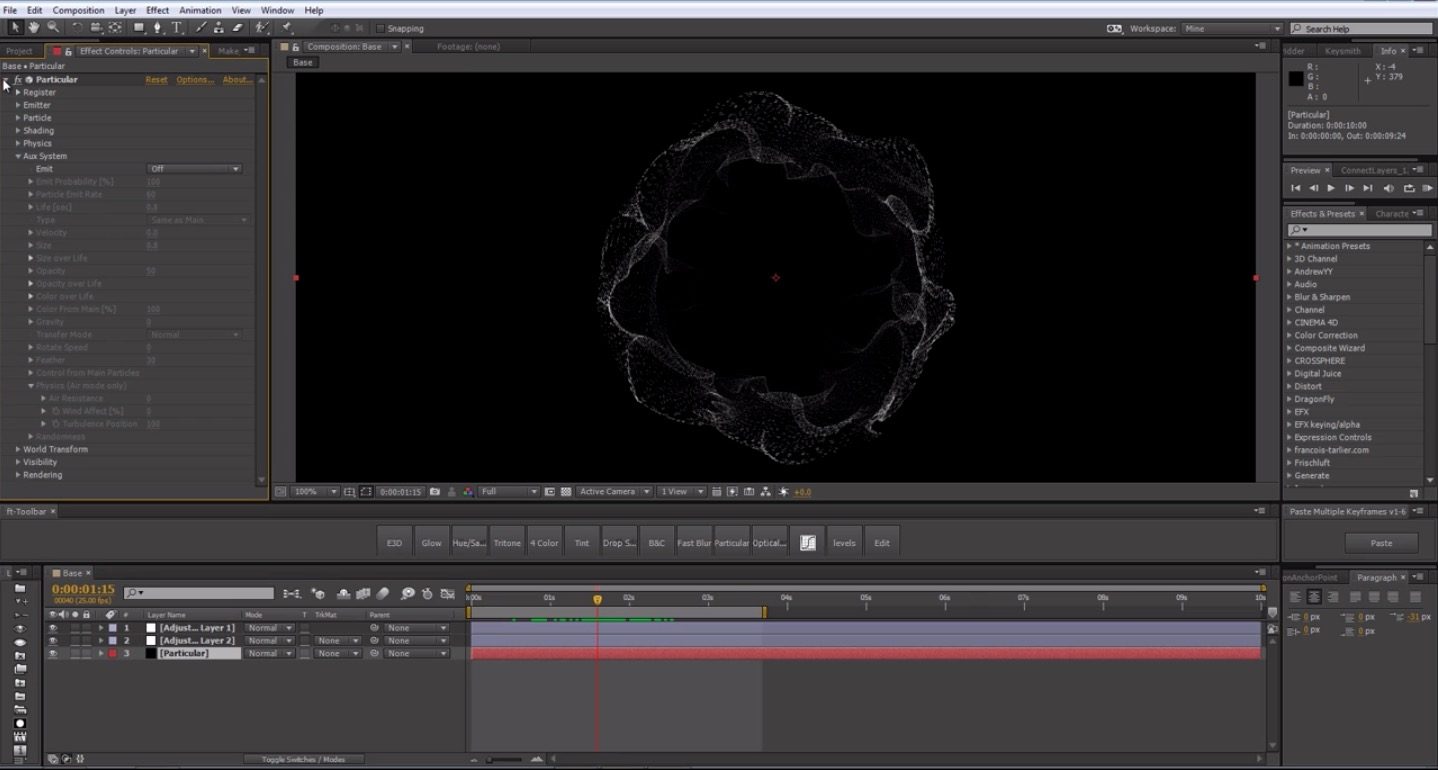Viewport: 1438px width, 770px height.
Task: Click Toggle Switches / Modes
Action: pos(303,759)
